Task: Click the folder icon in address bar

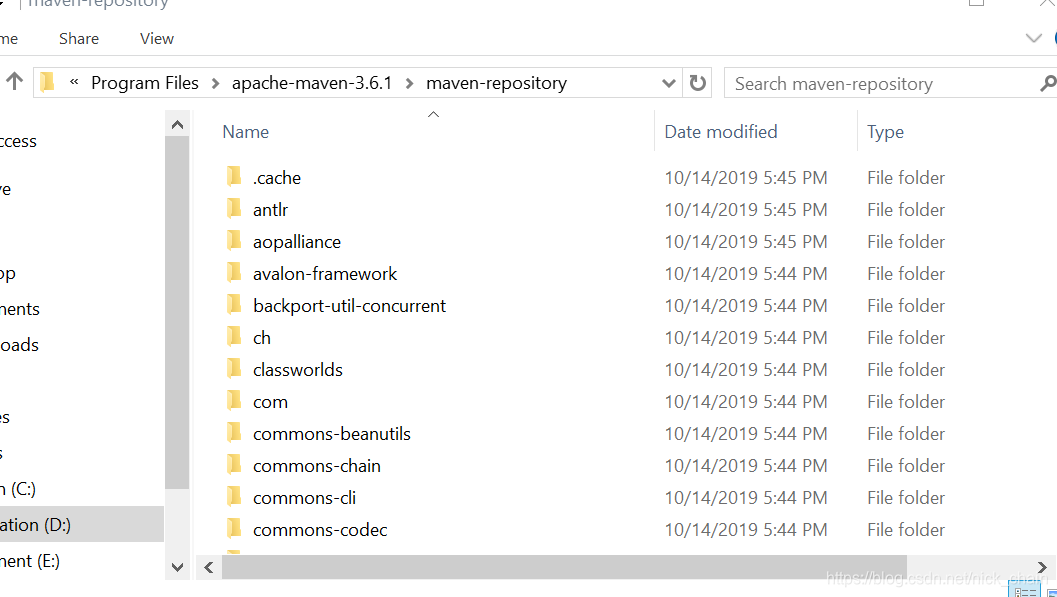Action: pos(47,82)
